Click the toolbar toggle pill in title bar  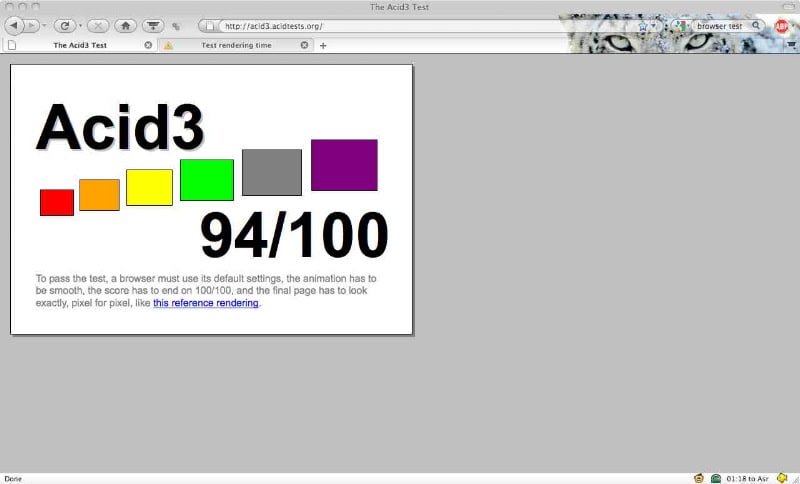[789, 7]
